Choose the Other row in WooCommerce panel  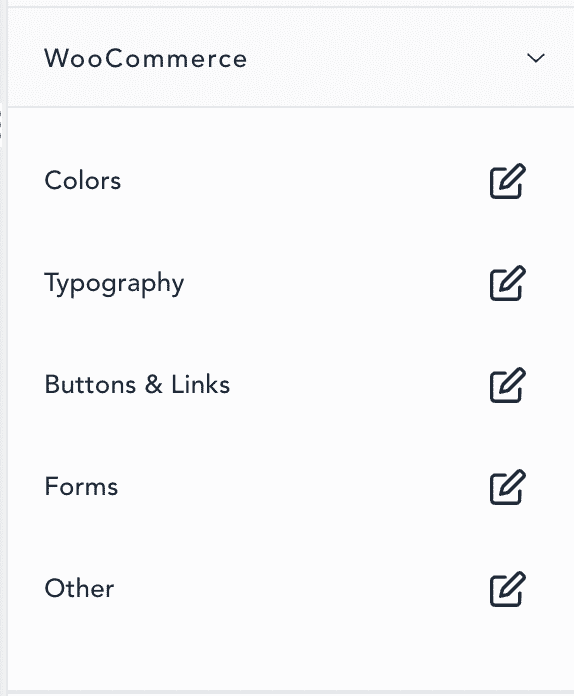pos(291,589)
